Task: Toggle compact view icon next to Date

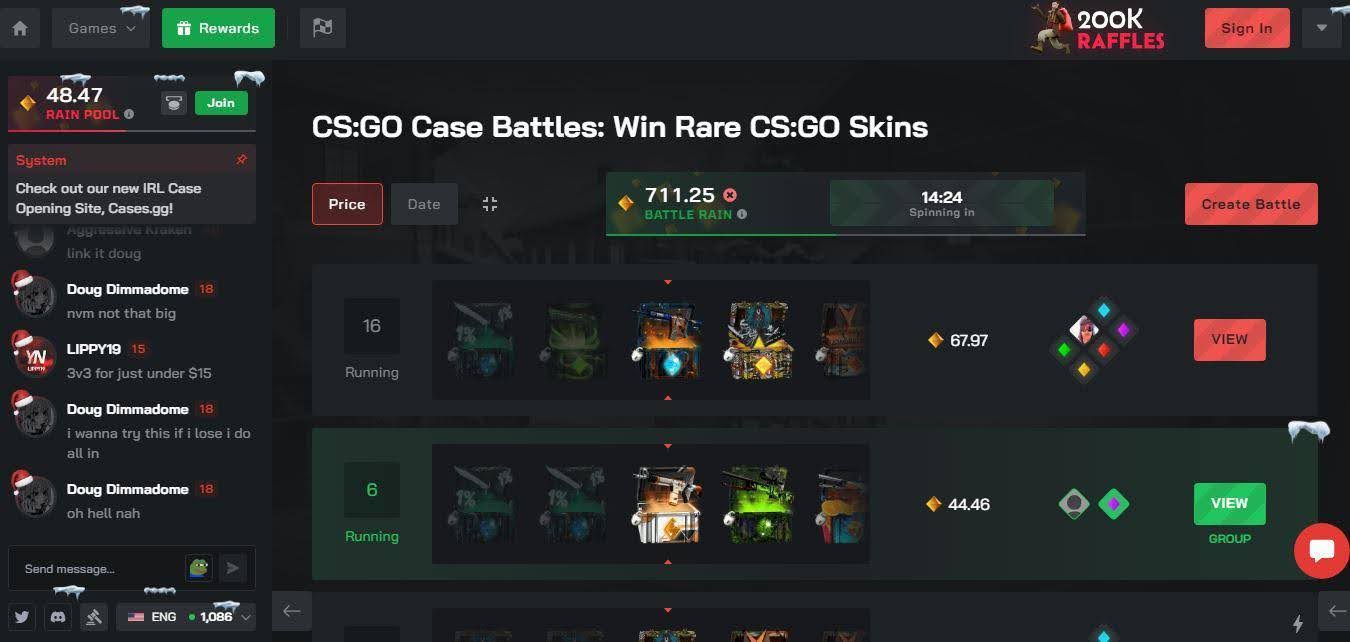Action: [489, 204]
